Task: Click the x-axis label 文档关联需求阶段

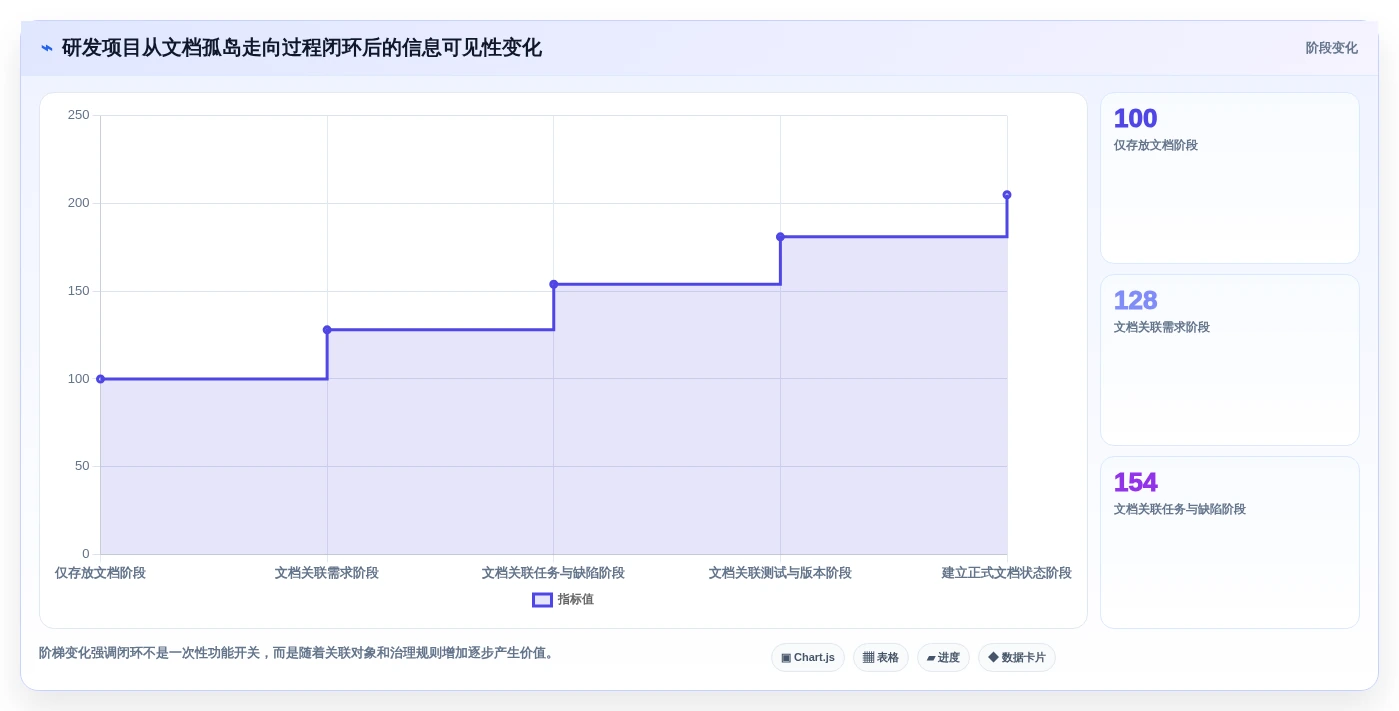Action: point(327,573)
